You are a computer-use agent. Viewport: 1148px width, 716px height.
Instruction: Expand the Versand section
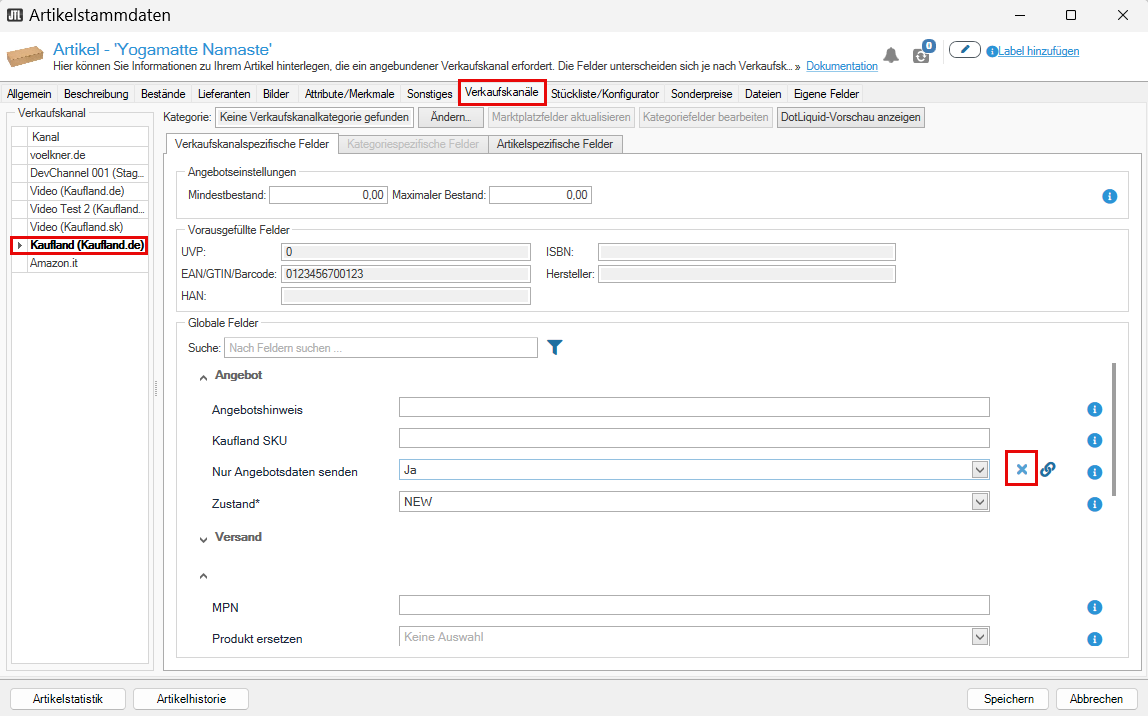[204, 538]
